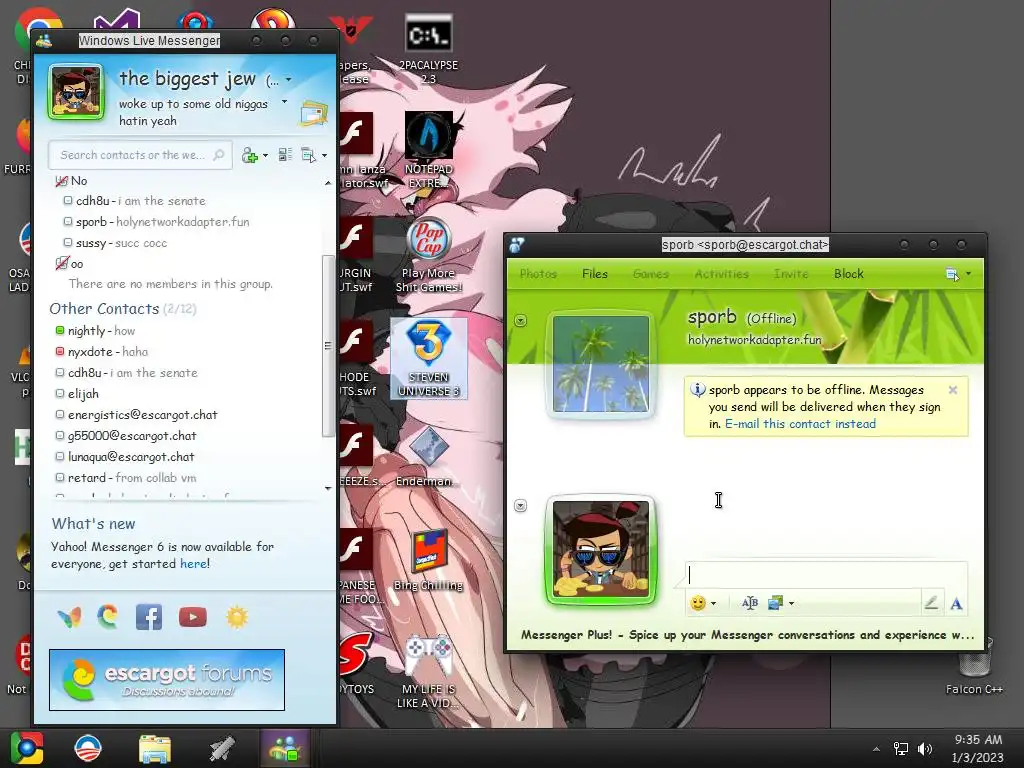Open the display name dropdown arrow
The height and width of the screenshot is (768, 1024).
point(289,80)
